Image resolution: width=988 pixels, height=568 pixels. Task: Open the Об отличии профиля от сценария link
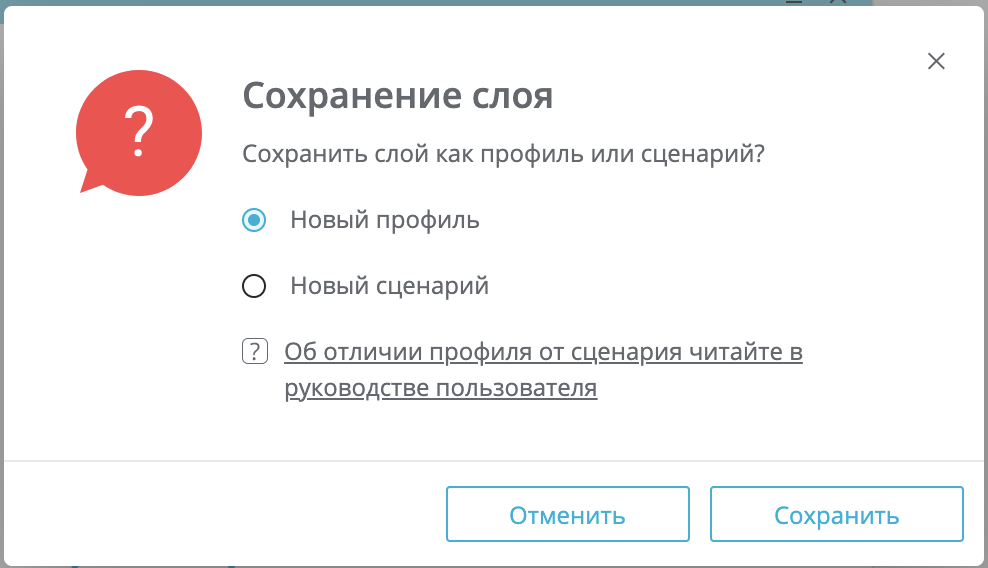pyautogui.click(x=543, y=352)
